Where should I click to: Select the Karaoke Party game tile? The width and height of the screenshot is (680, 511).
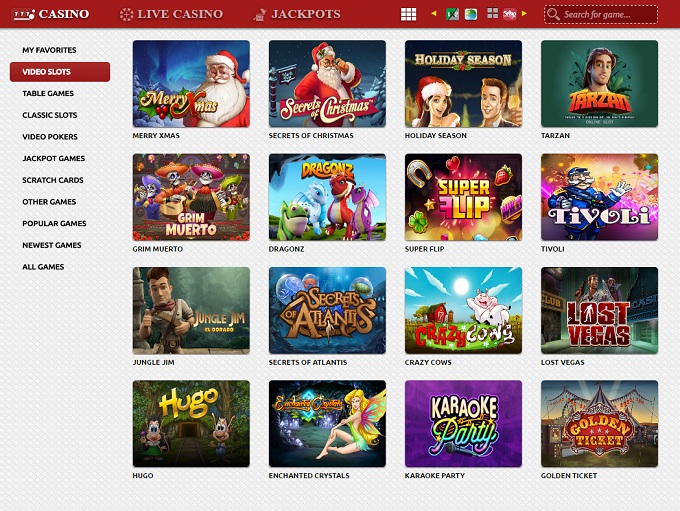coord(463,423)
